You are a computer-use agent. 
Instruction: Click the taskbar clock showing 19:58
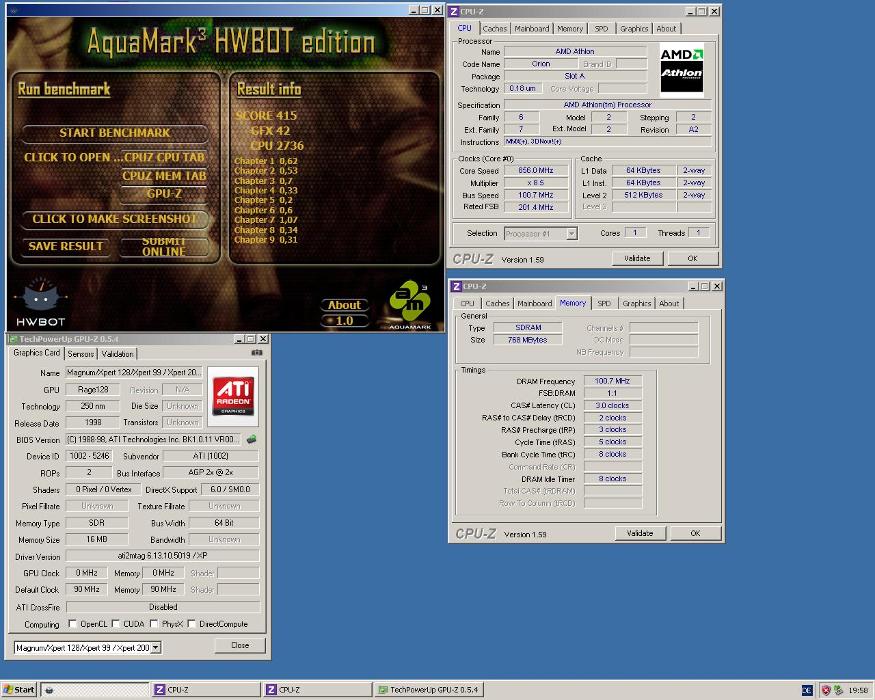pos(858,691)
